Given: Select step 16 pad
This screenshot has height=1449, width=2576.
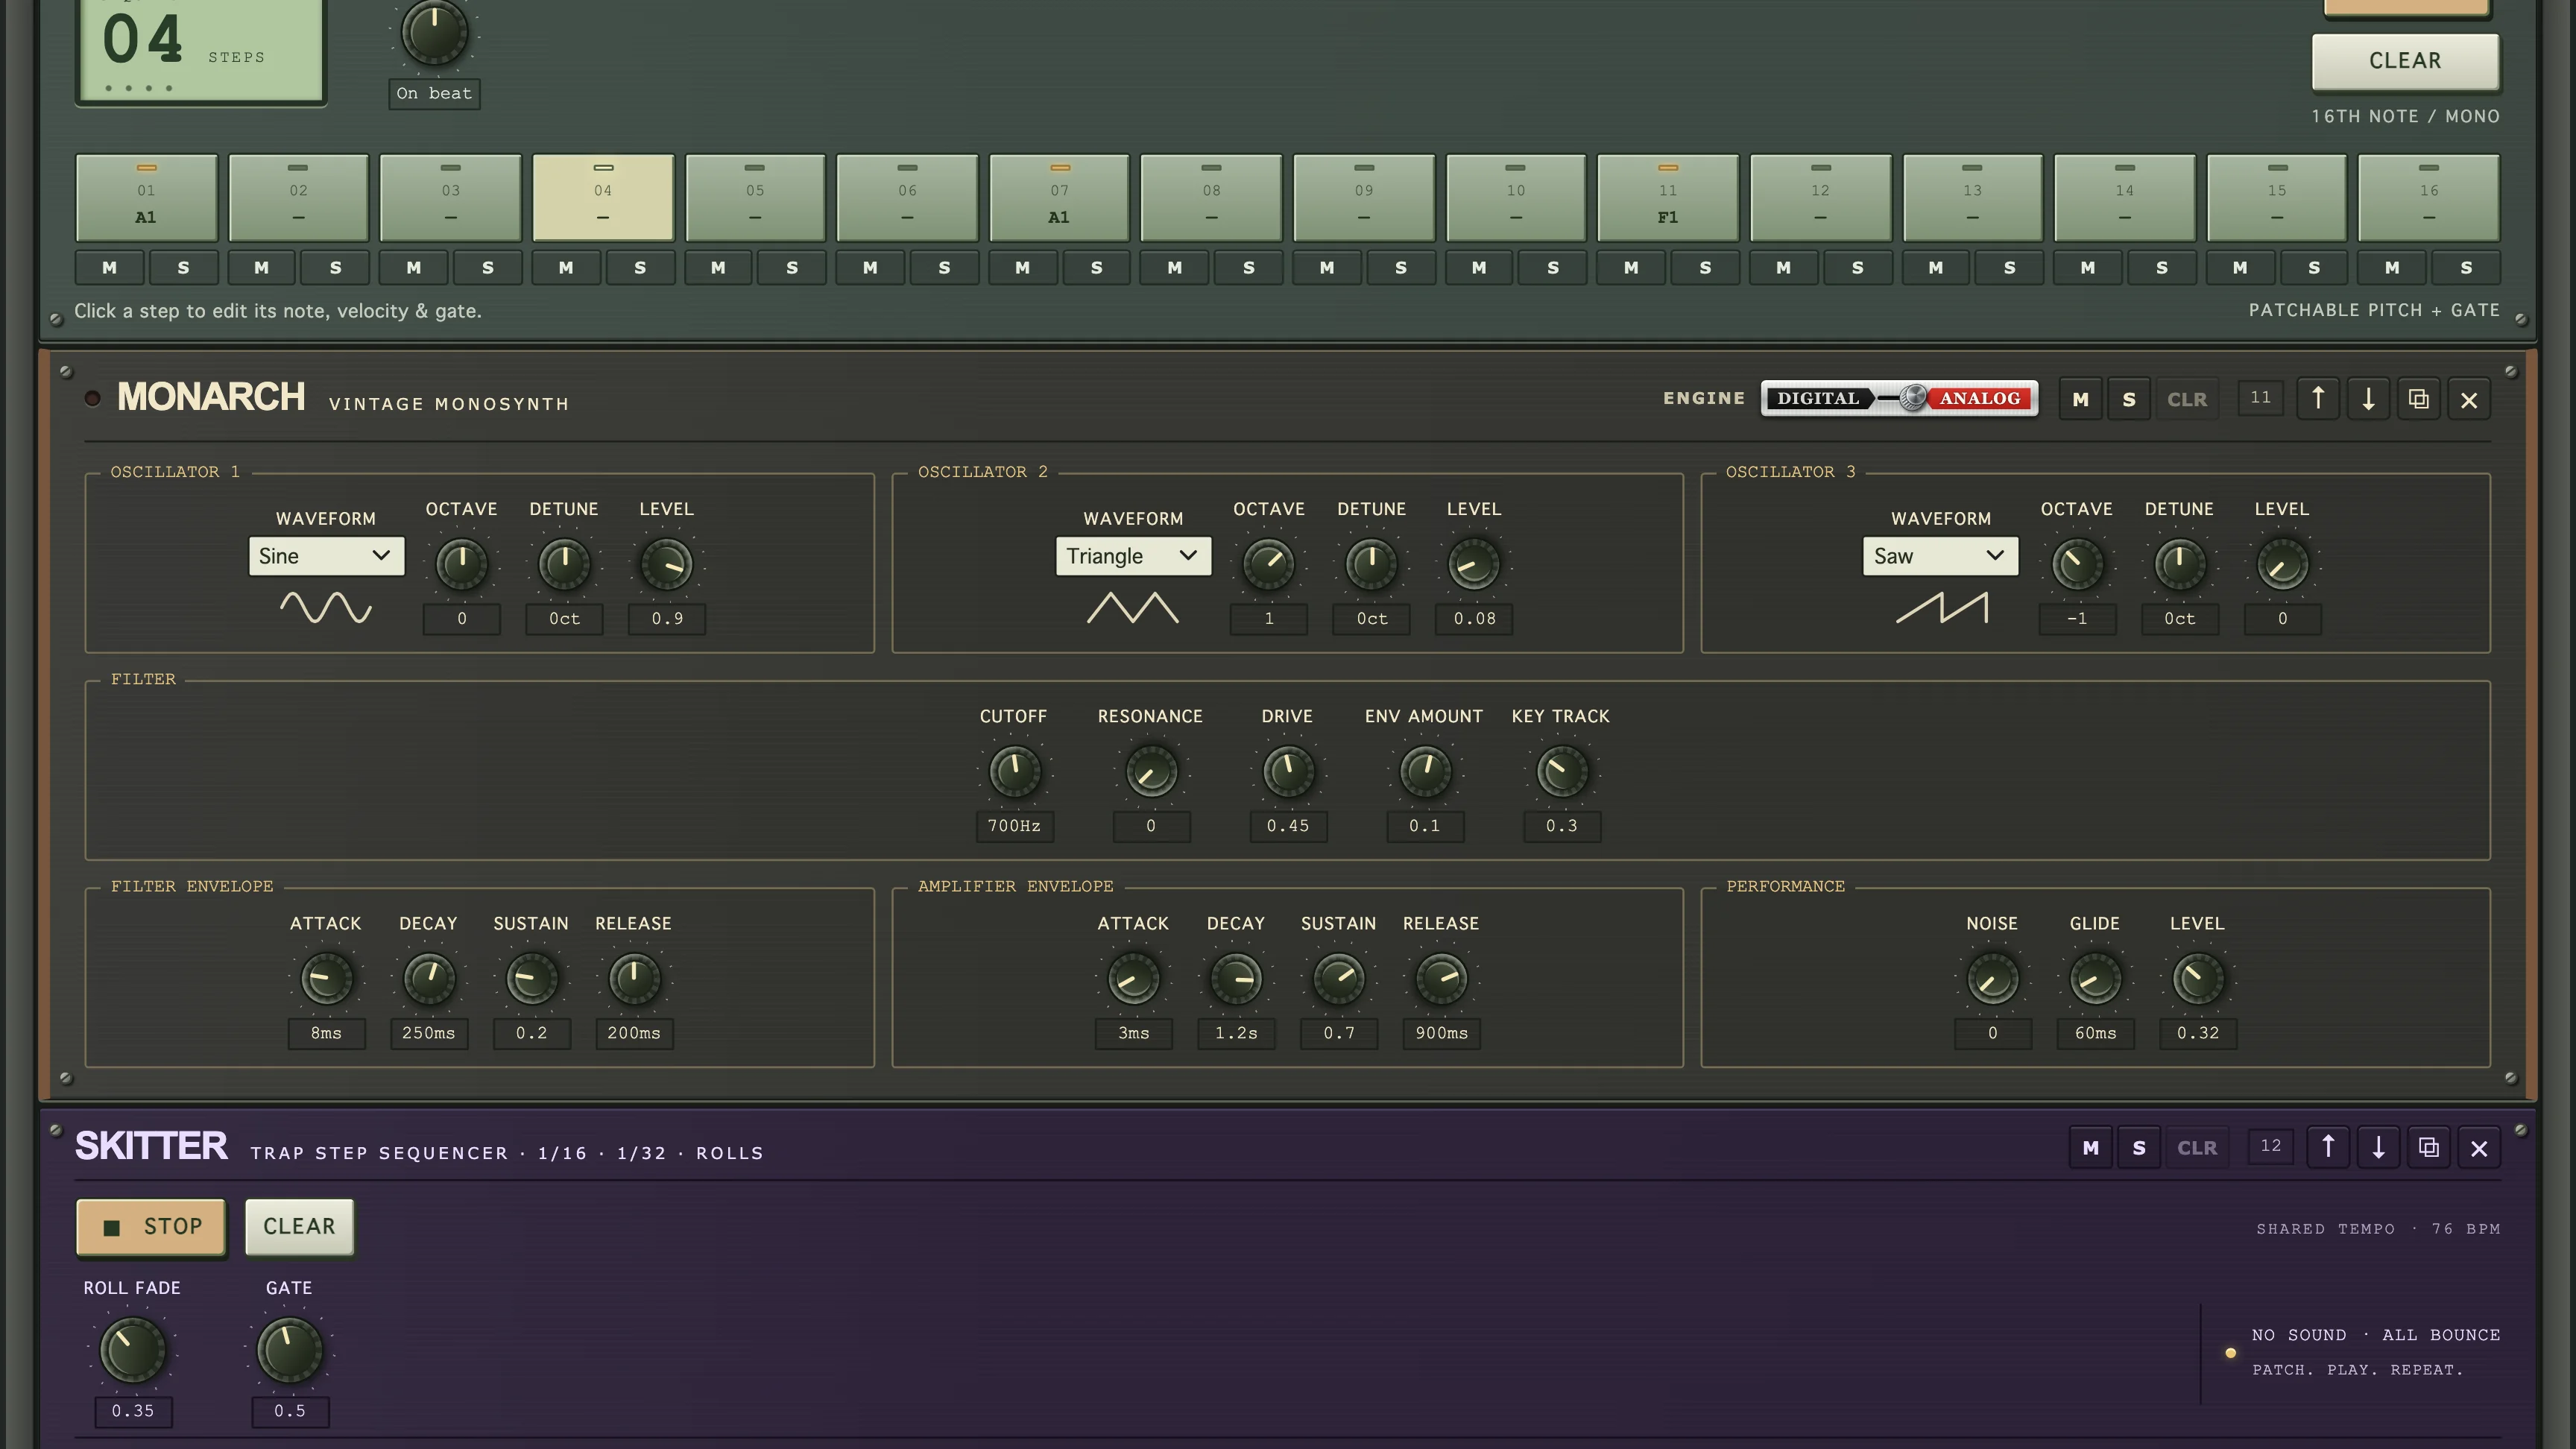Looking at the screenshot, I should (2429, 197).
